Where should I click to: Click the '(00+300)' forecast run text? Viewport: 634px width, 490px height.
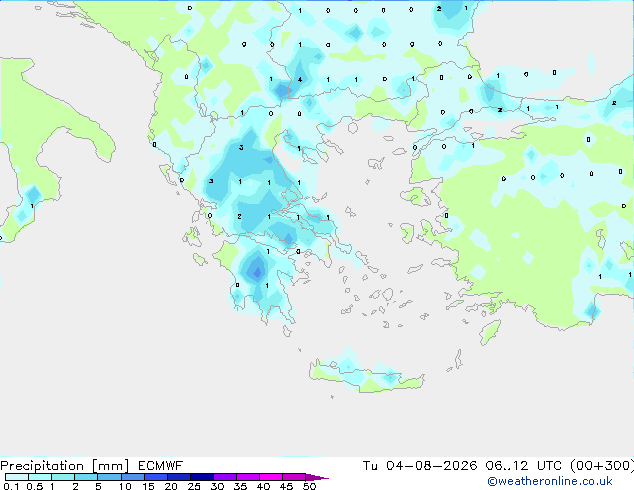(602, 466)
